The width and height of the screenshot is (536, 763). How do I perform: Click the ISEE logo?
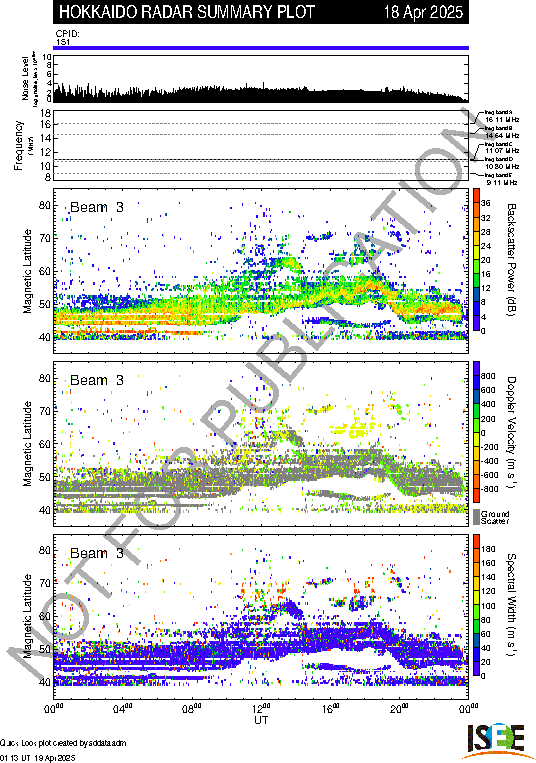(x=494, y=740)
